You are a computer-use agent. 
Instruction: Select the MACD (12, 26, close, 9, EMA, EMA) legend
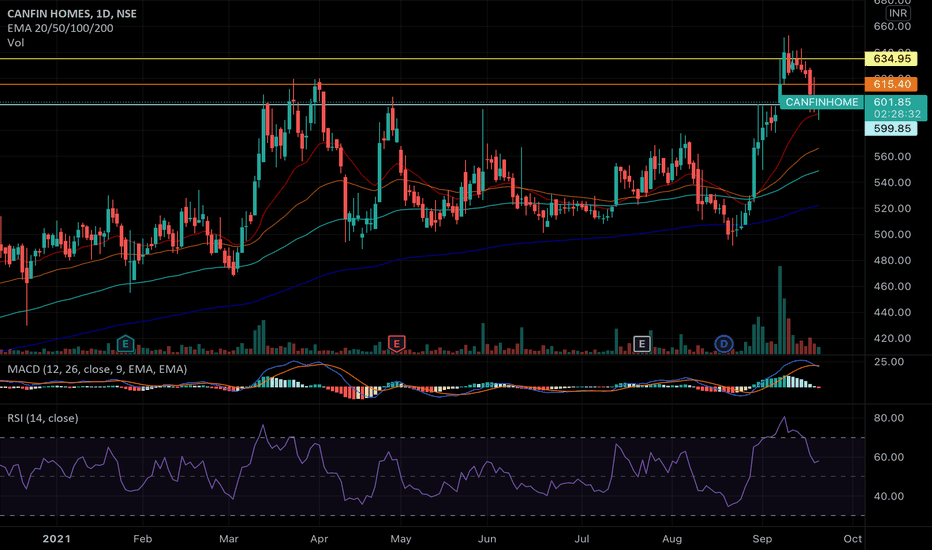pyautogui.click(x=97, y=369)
